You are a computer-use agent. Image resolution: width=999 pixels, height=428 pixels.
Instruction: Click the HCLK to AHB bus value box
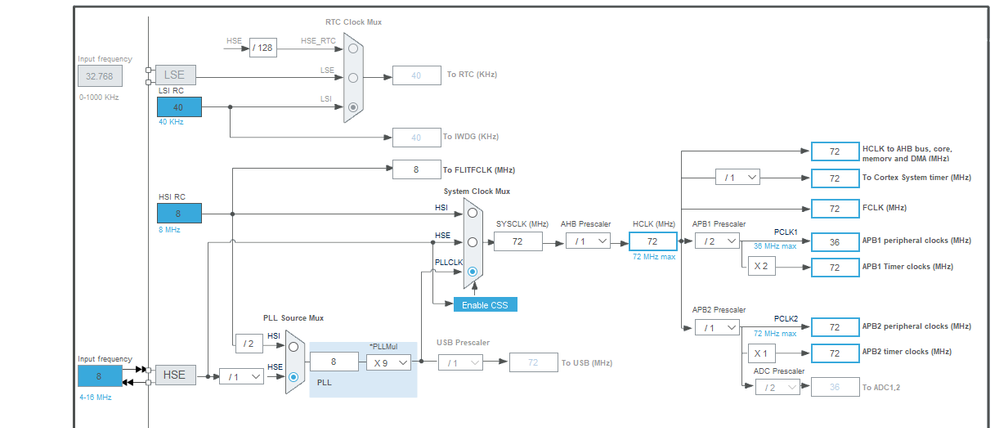(x=835, y=152)
